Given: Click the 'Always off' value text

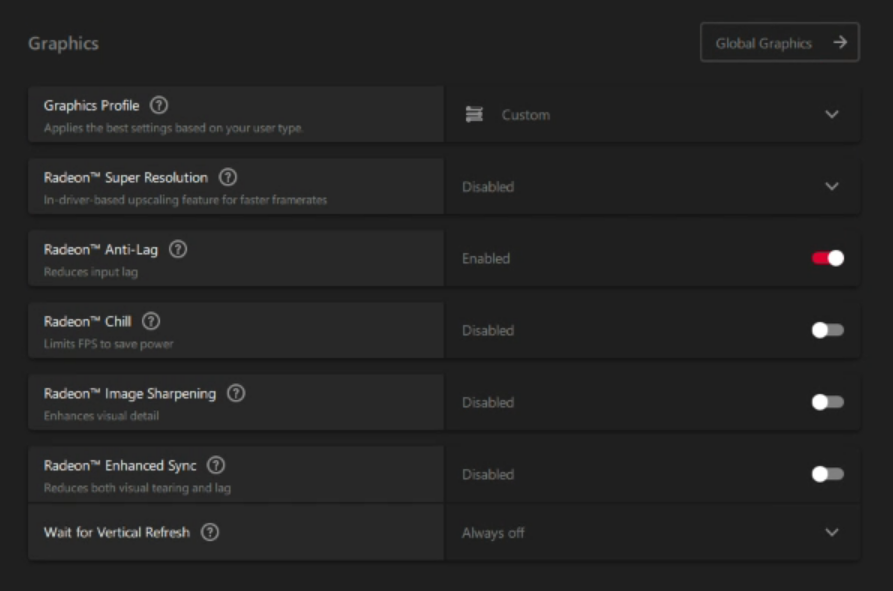Looking at the screenshot, I should [493, 533].
